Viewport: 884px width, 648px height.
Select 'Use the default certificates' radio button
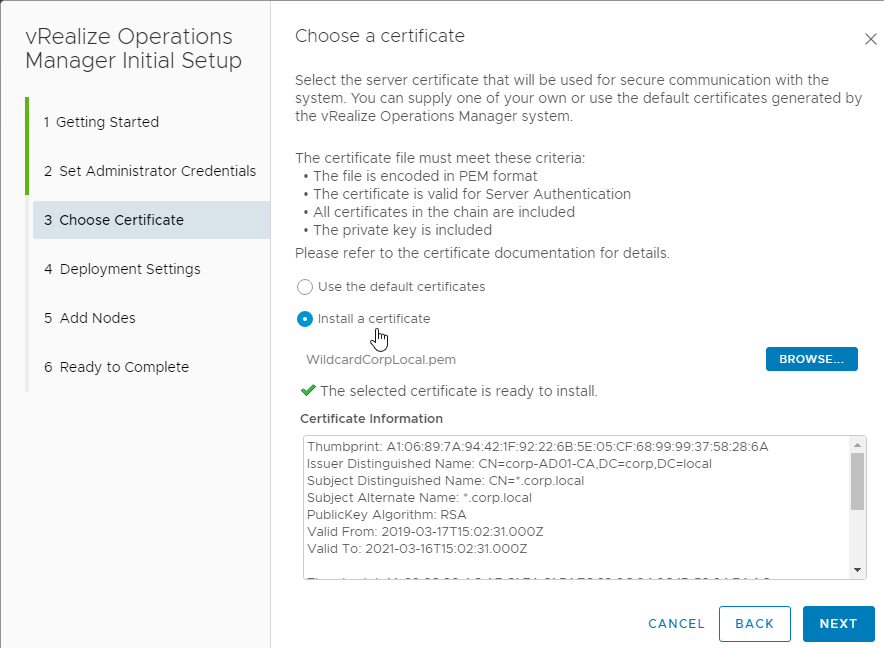coord(305,287)
